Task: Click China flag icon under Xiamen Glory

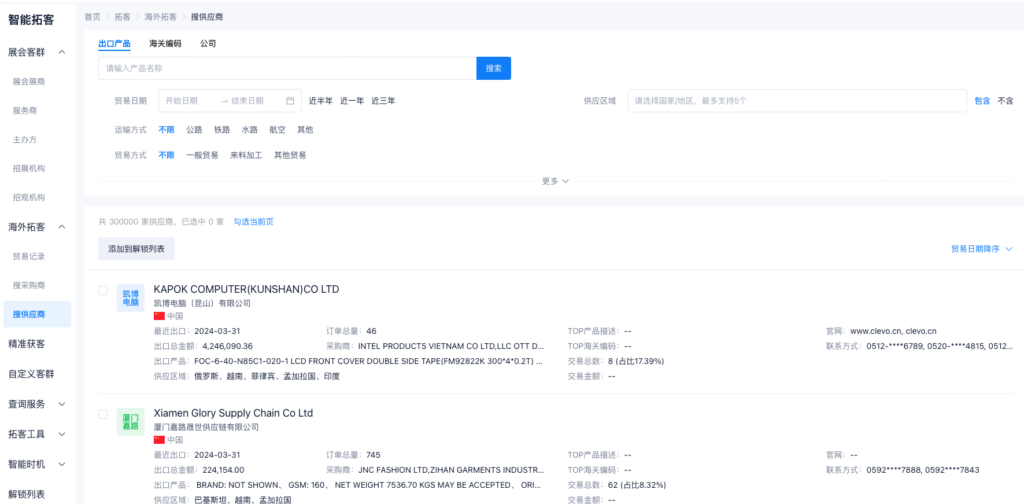Action: click(159, 440)
